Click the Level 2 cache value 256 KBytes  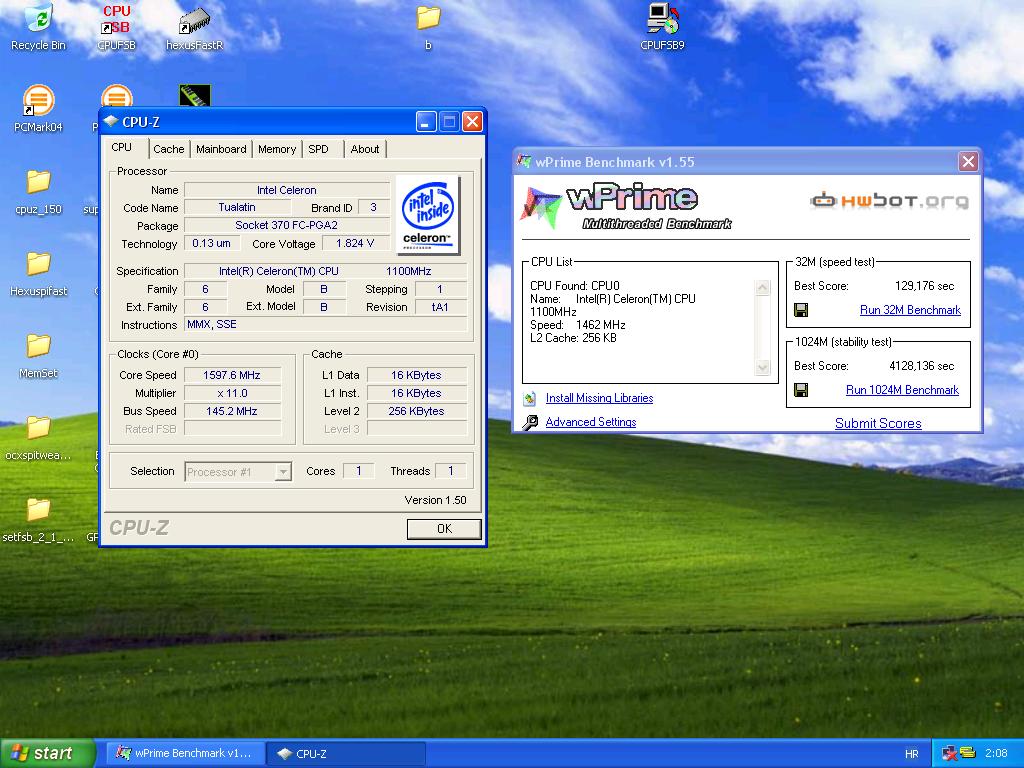[417, 411]
